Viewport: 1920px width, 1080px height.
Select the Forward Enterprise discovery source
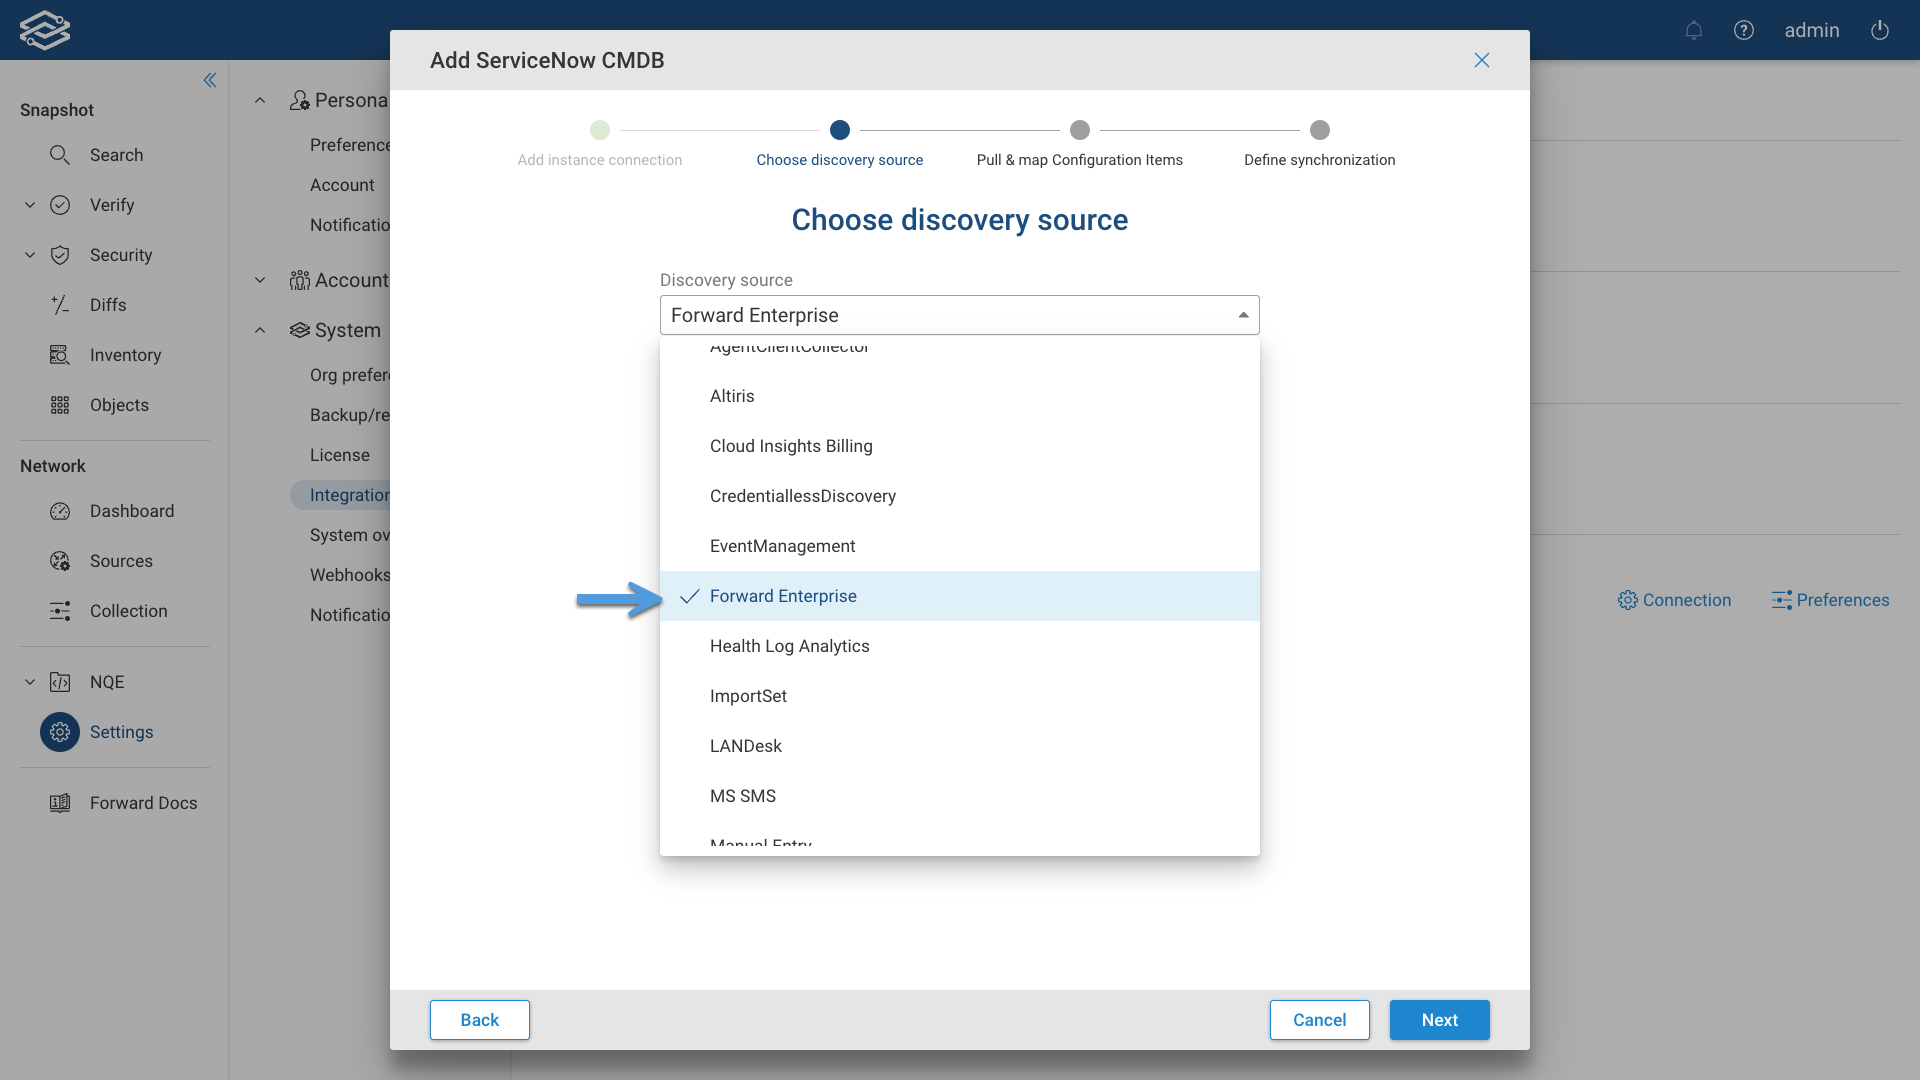pos(783,595)
